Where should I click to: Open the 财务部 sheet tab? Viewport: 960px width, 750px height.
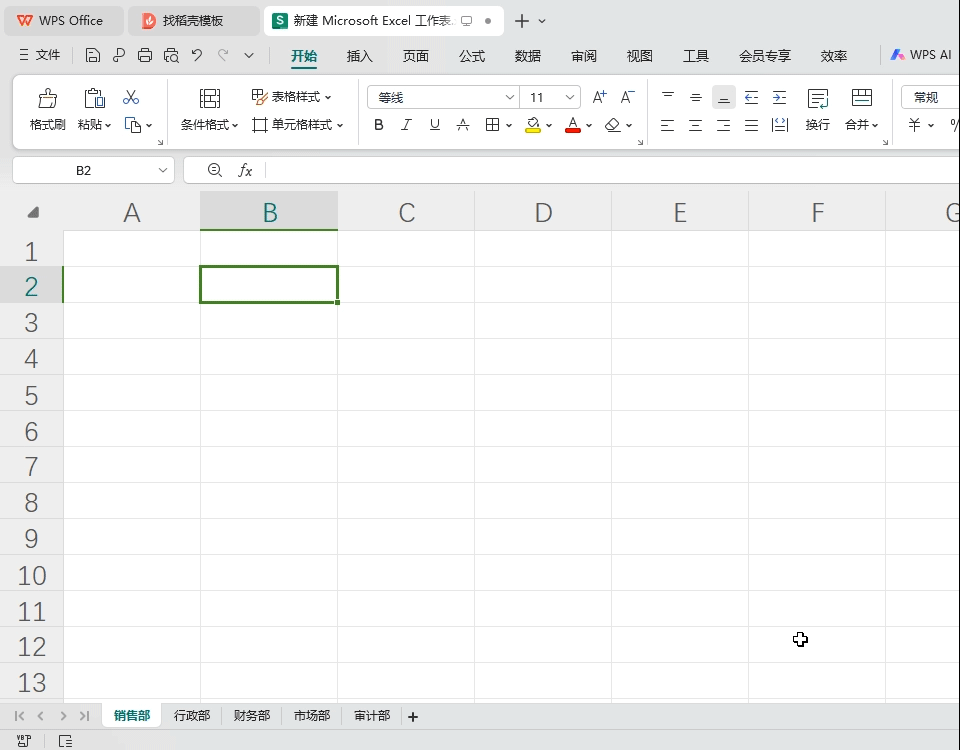coord(252,716)
